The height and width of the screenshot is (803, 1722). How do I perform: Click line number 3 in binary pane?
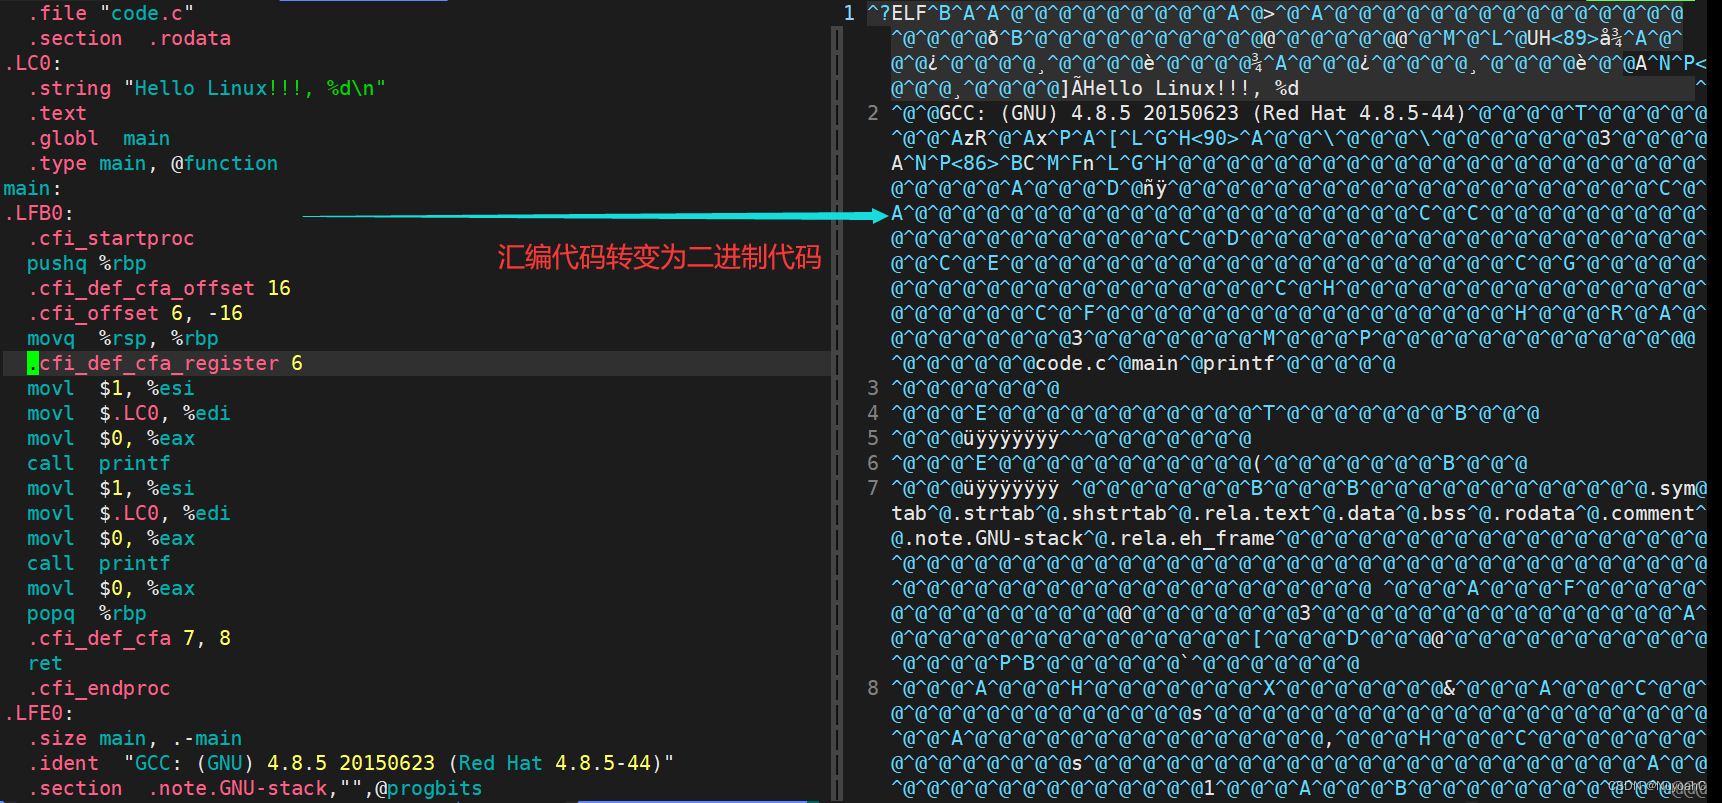[x=873, y=388]
